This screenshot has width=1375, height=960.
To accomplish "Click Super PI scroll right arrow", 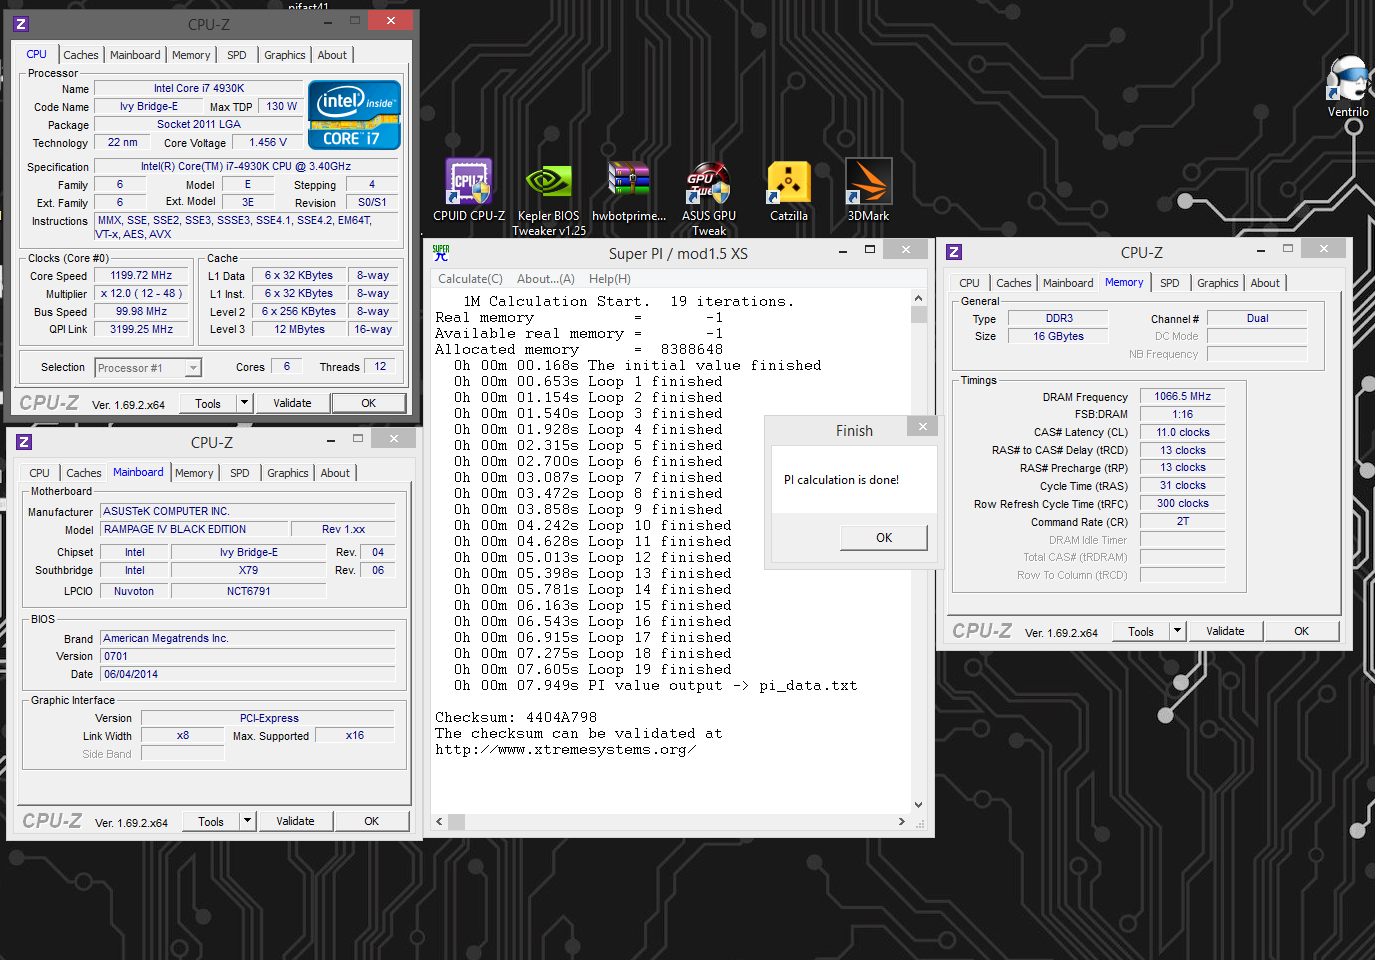I will (x=902, y=822).
